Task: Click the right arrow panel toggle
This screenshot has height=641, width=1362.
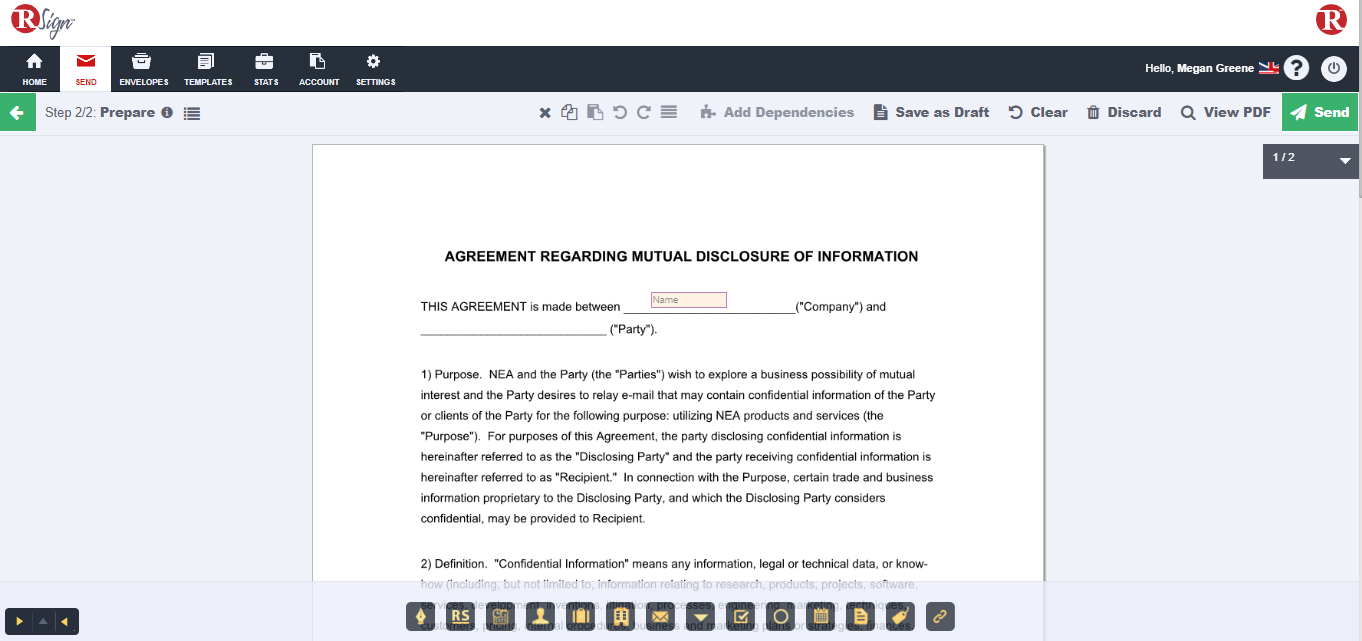Action: [x=19, y=622]
